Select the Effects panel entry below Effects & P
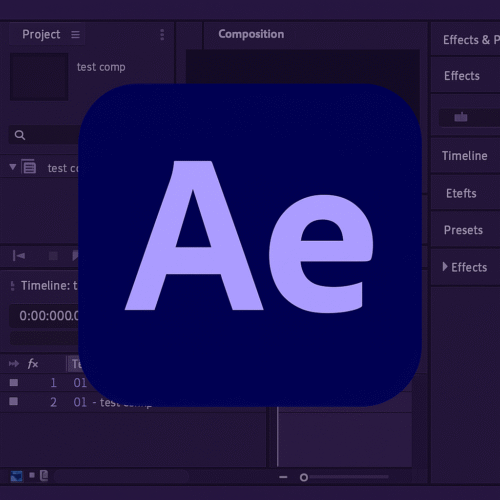Image resolution: width=500 pixels, height=500 pixels. point(462,76)
